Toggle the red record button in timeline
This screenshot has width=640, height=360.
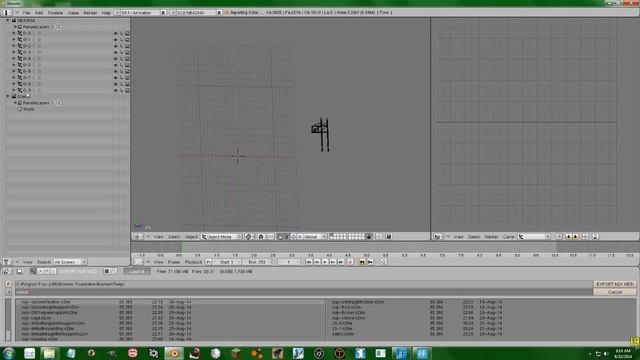click(x=350, y=262)
